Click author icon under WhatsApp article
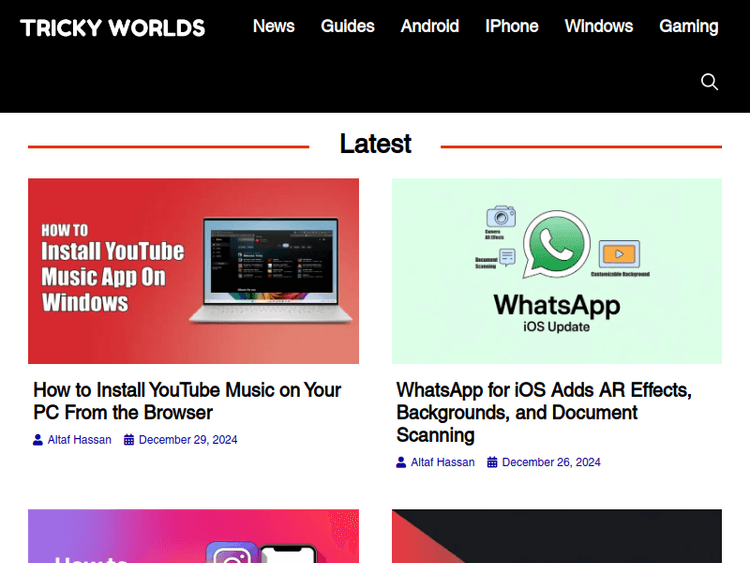 401,462
